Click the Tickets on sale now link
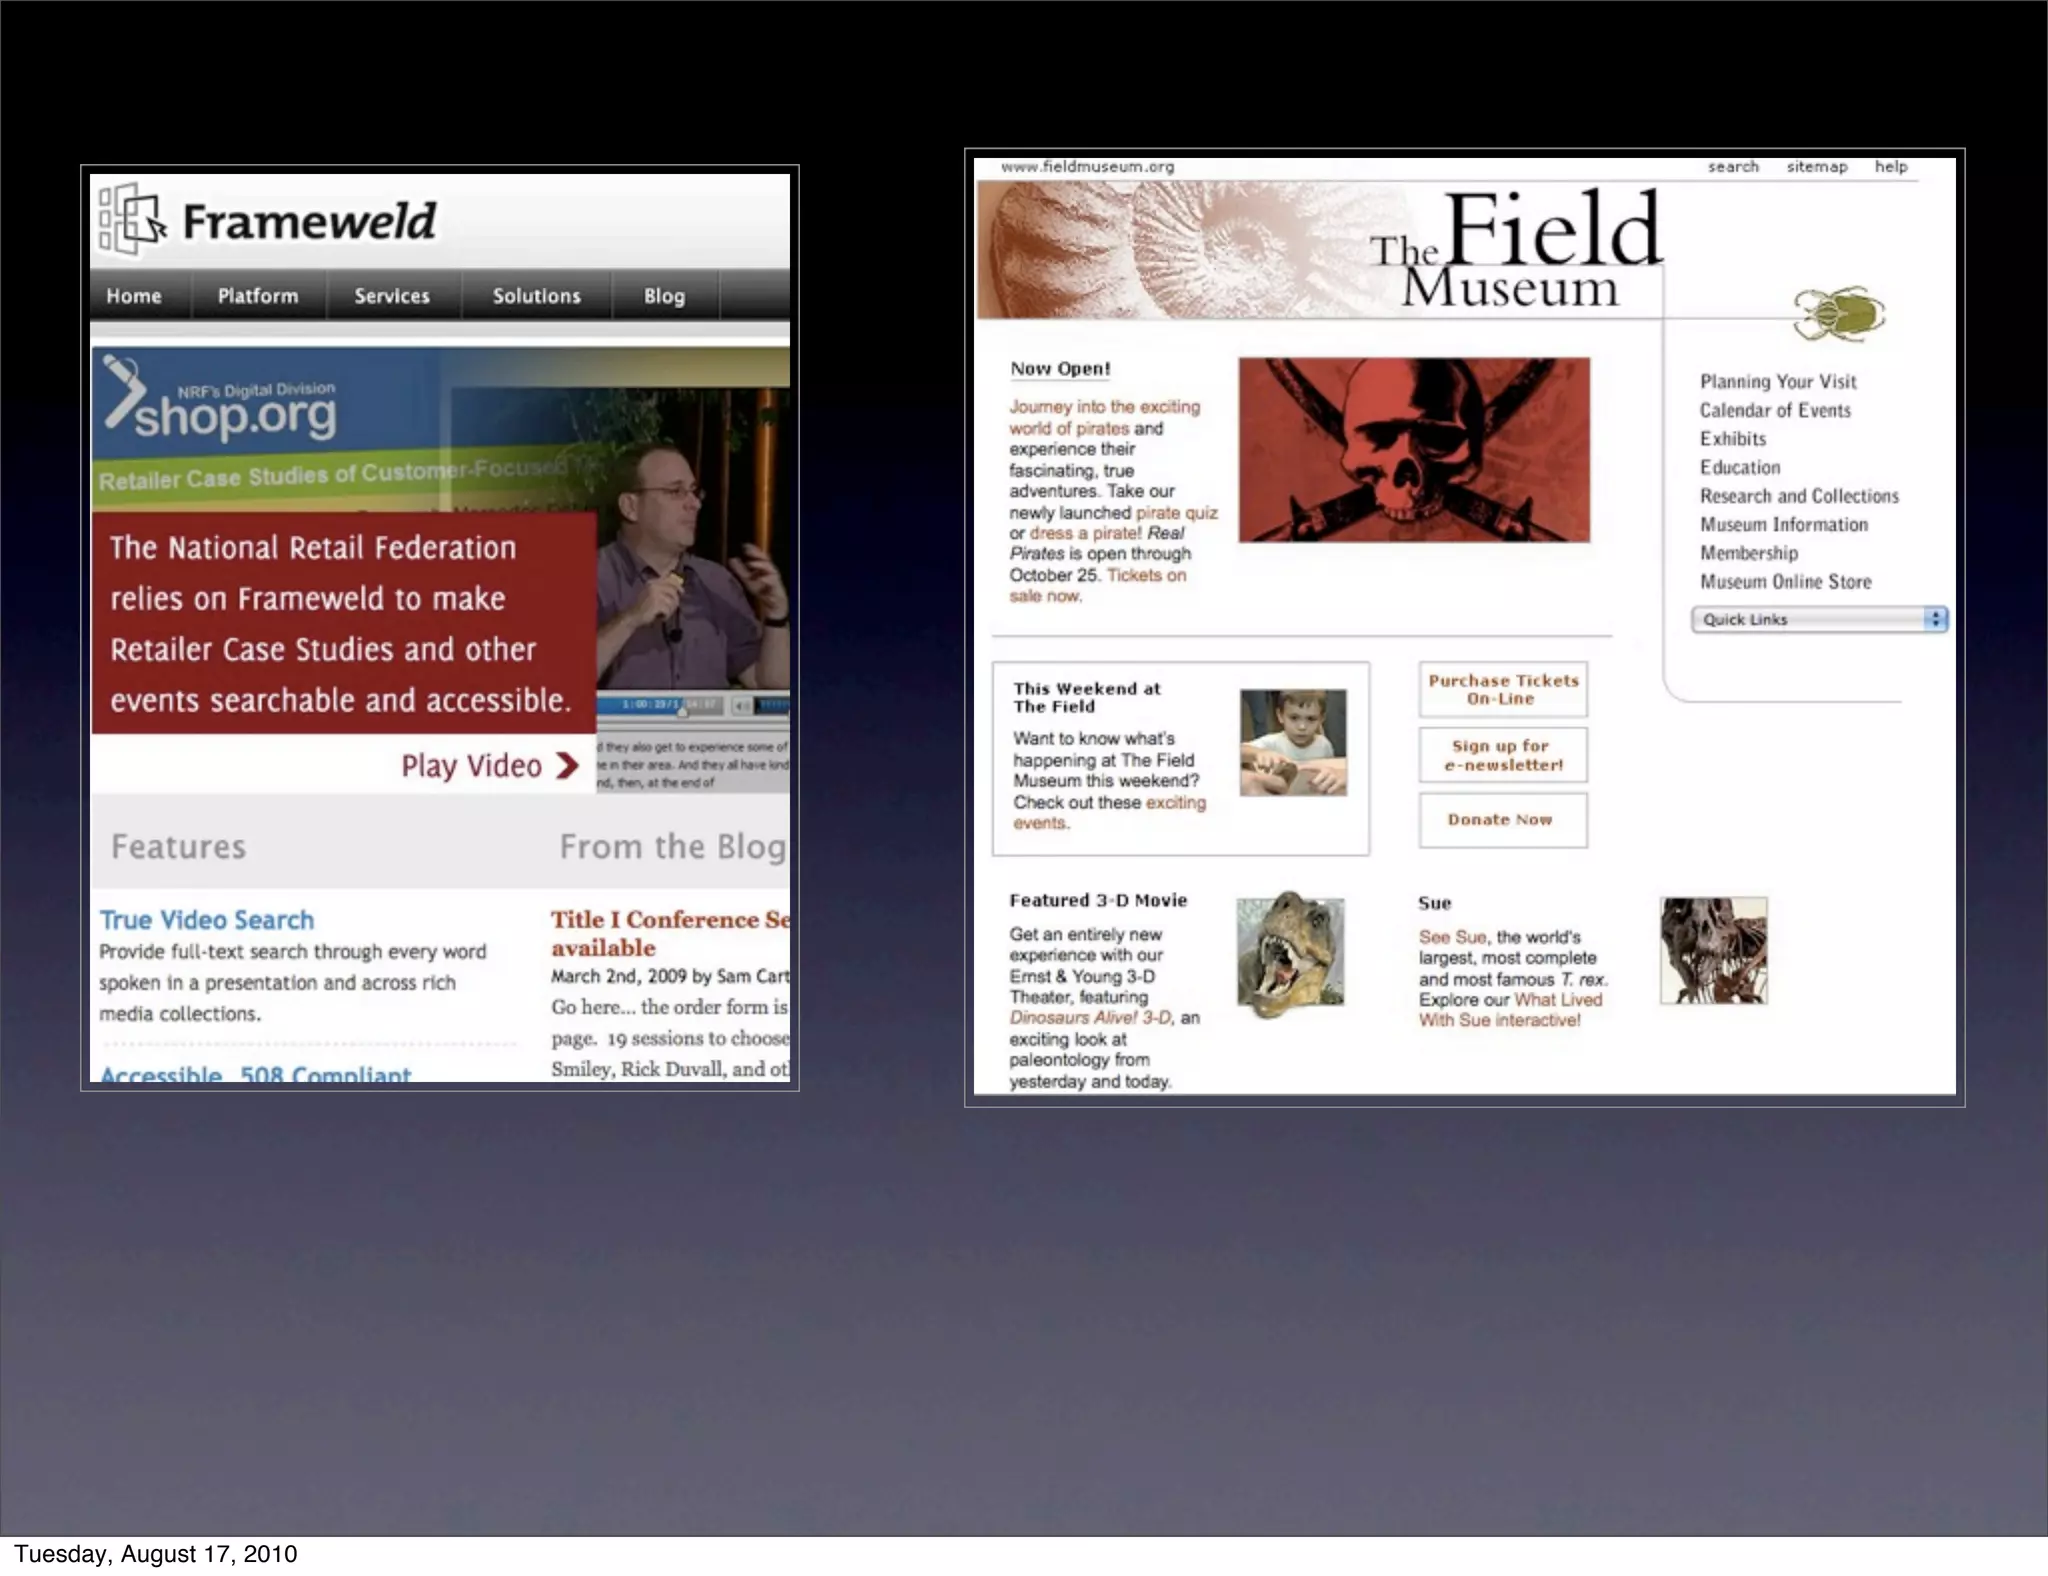This screenshot has height=1576, width=2048. (1097, 585)
